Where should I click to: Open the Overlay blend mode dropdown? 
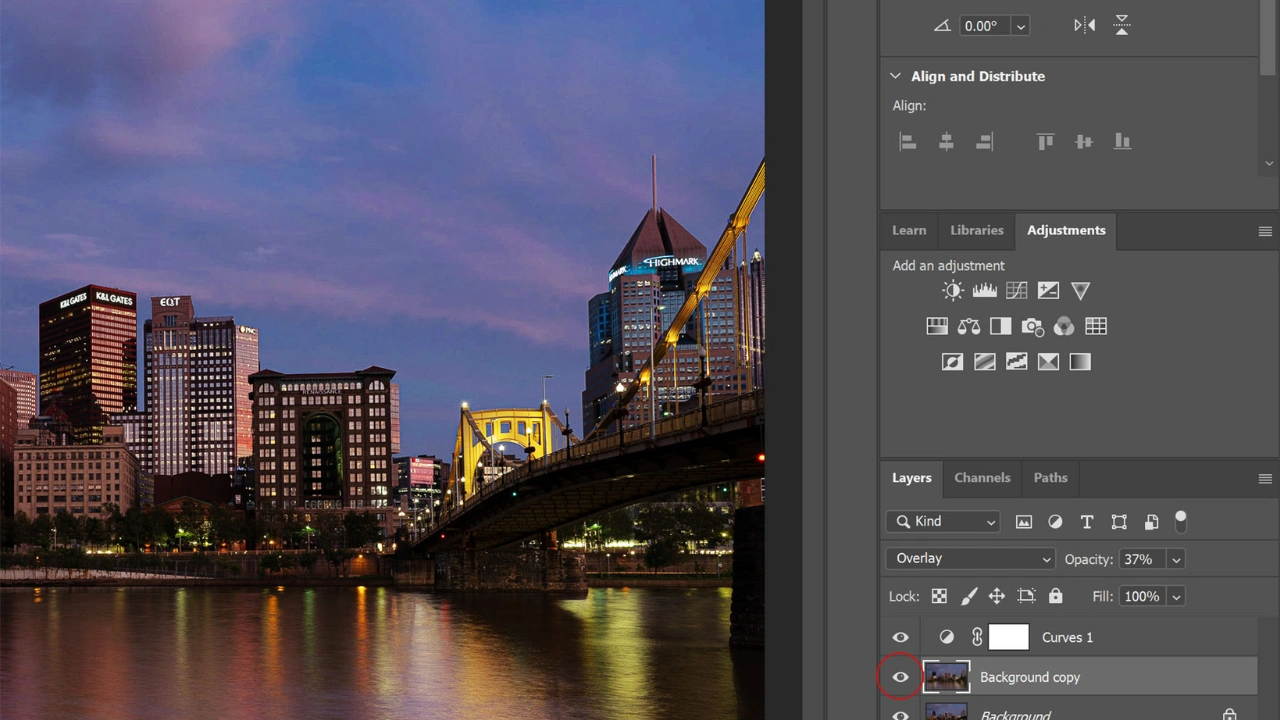[970, 559]
